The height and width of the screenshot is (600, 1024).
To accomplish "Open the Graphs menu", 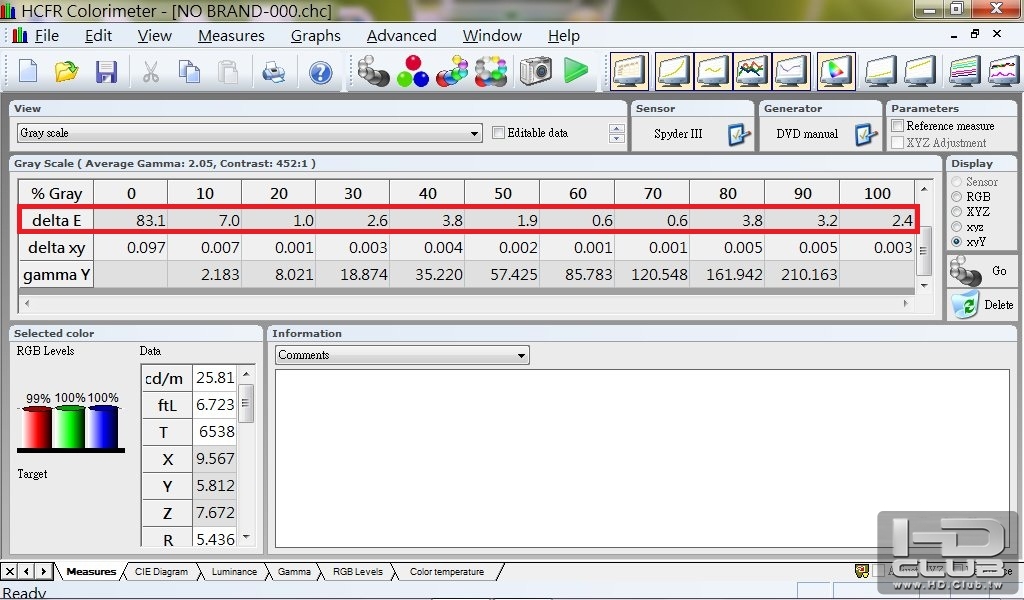I will pos(315,36).
